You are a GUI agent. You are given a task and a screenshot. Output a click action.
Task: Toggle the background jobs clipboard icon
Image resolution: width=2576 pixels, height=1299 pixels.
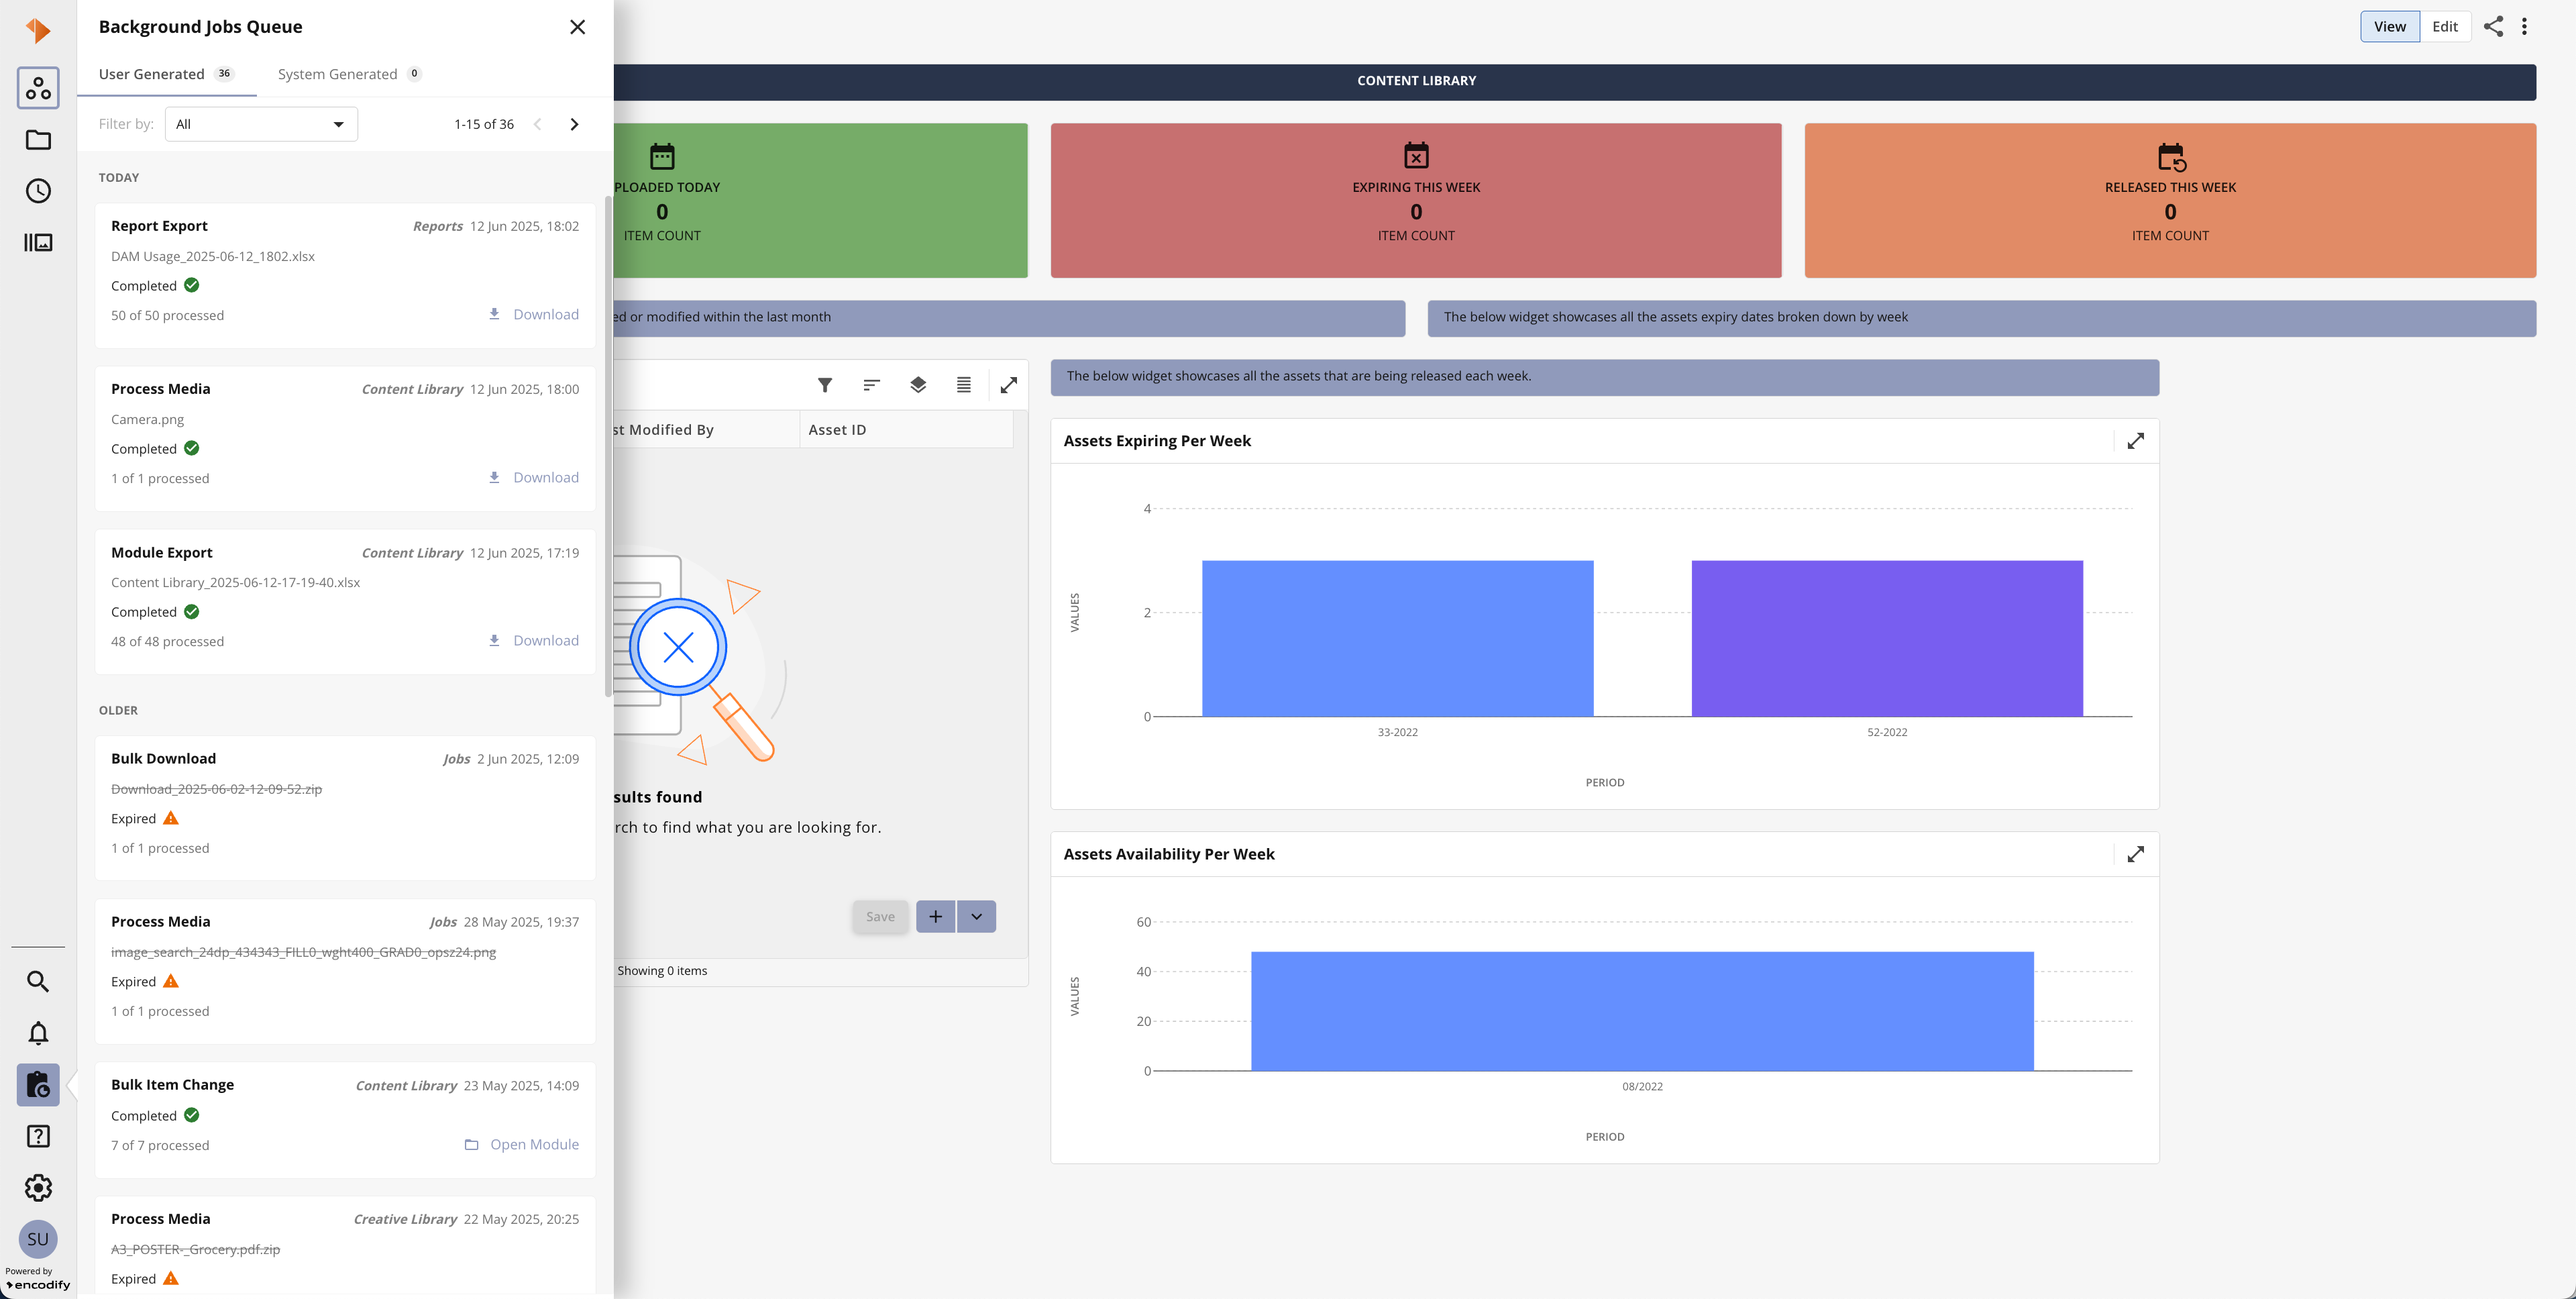point(38,1084)
